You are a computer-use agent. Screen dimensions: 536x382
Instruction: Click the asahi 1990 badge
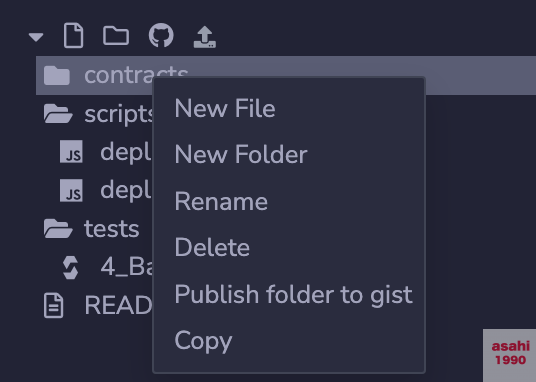click(x=510, y=355)
